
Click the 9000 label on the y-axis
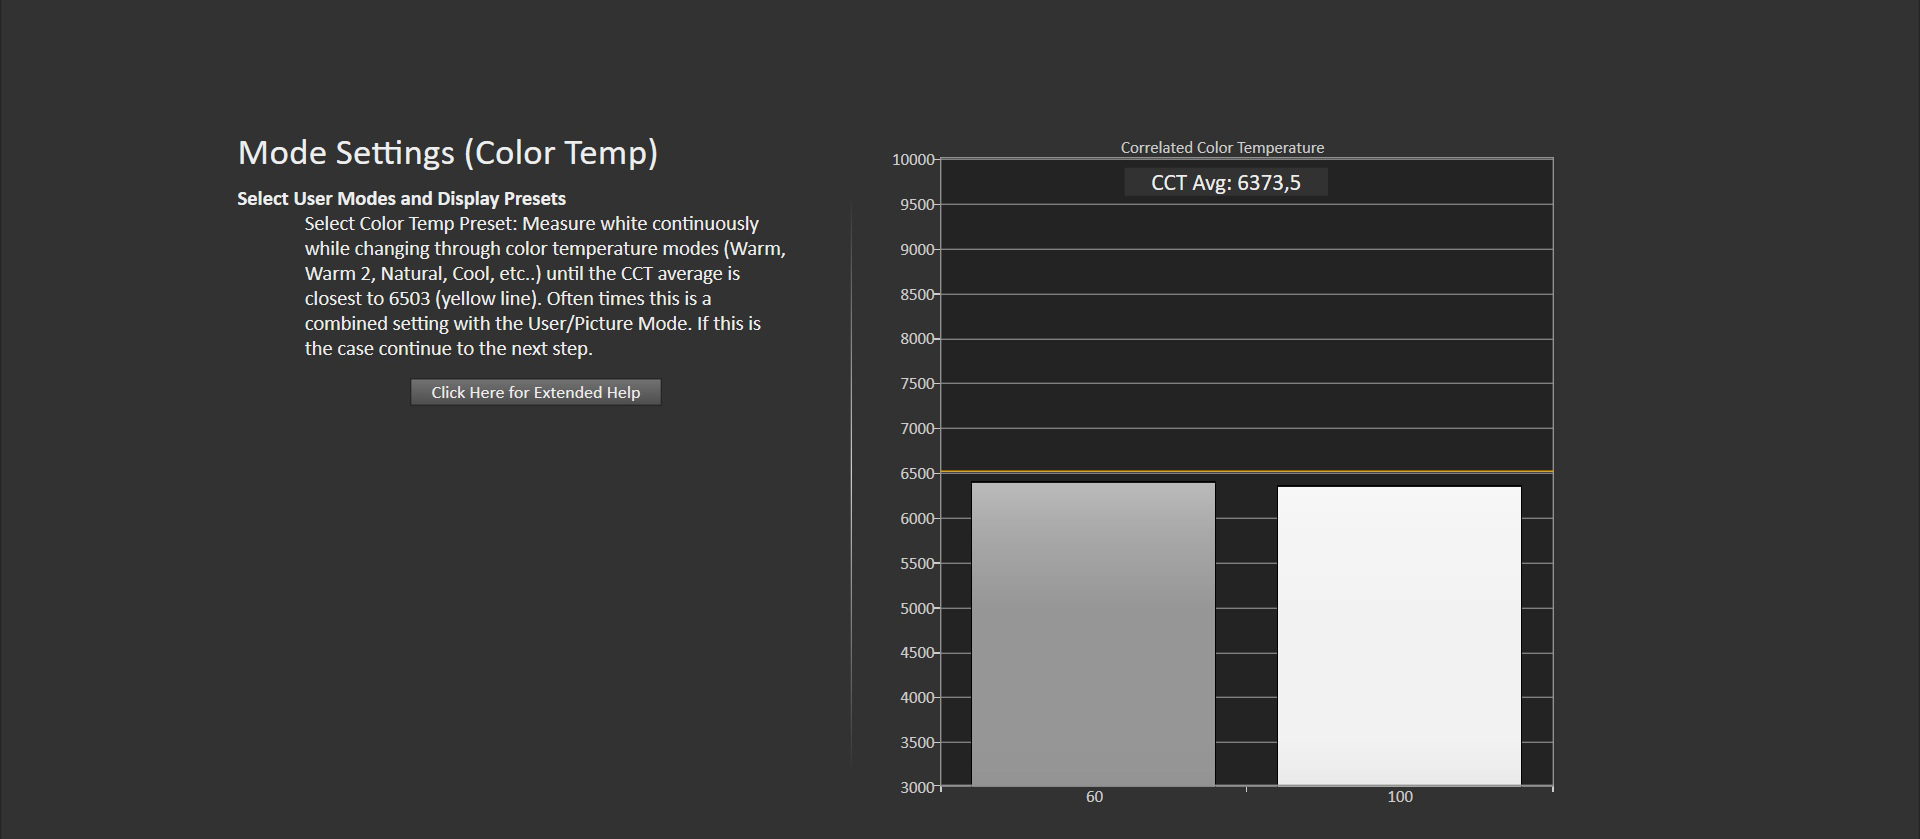click(916, 250)
